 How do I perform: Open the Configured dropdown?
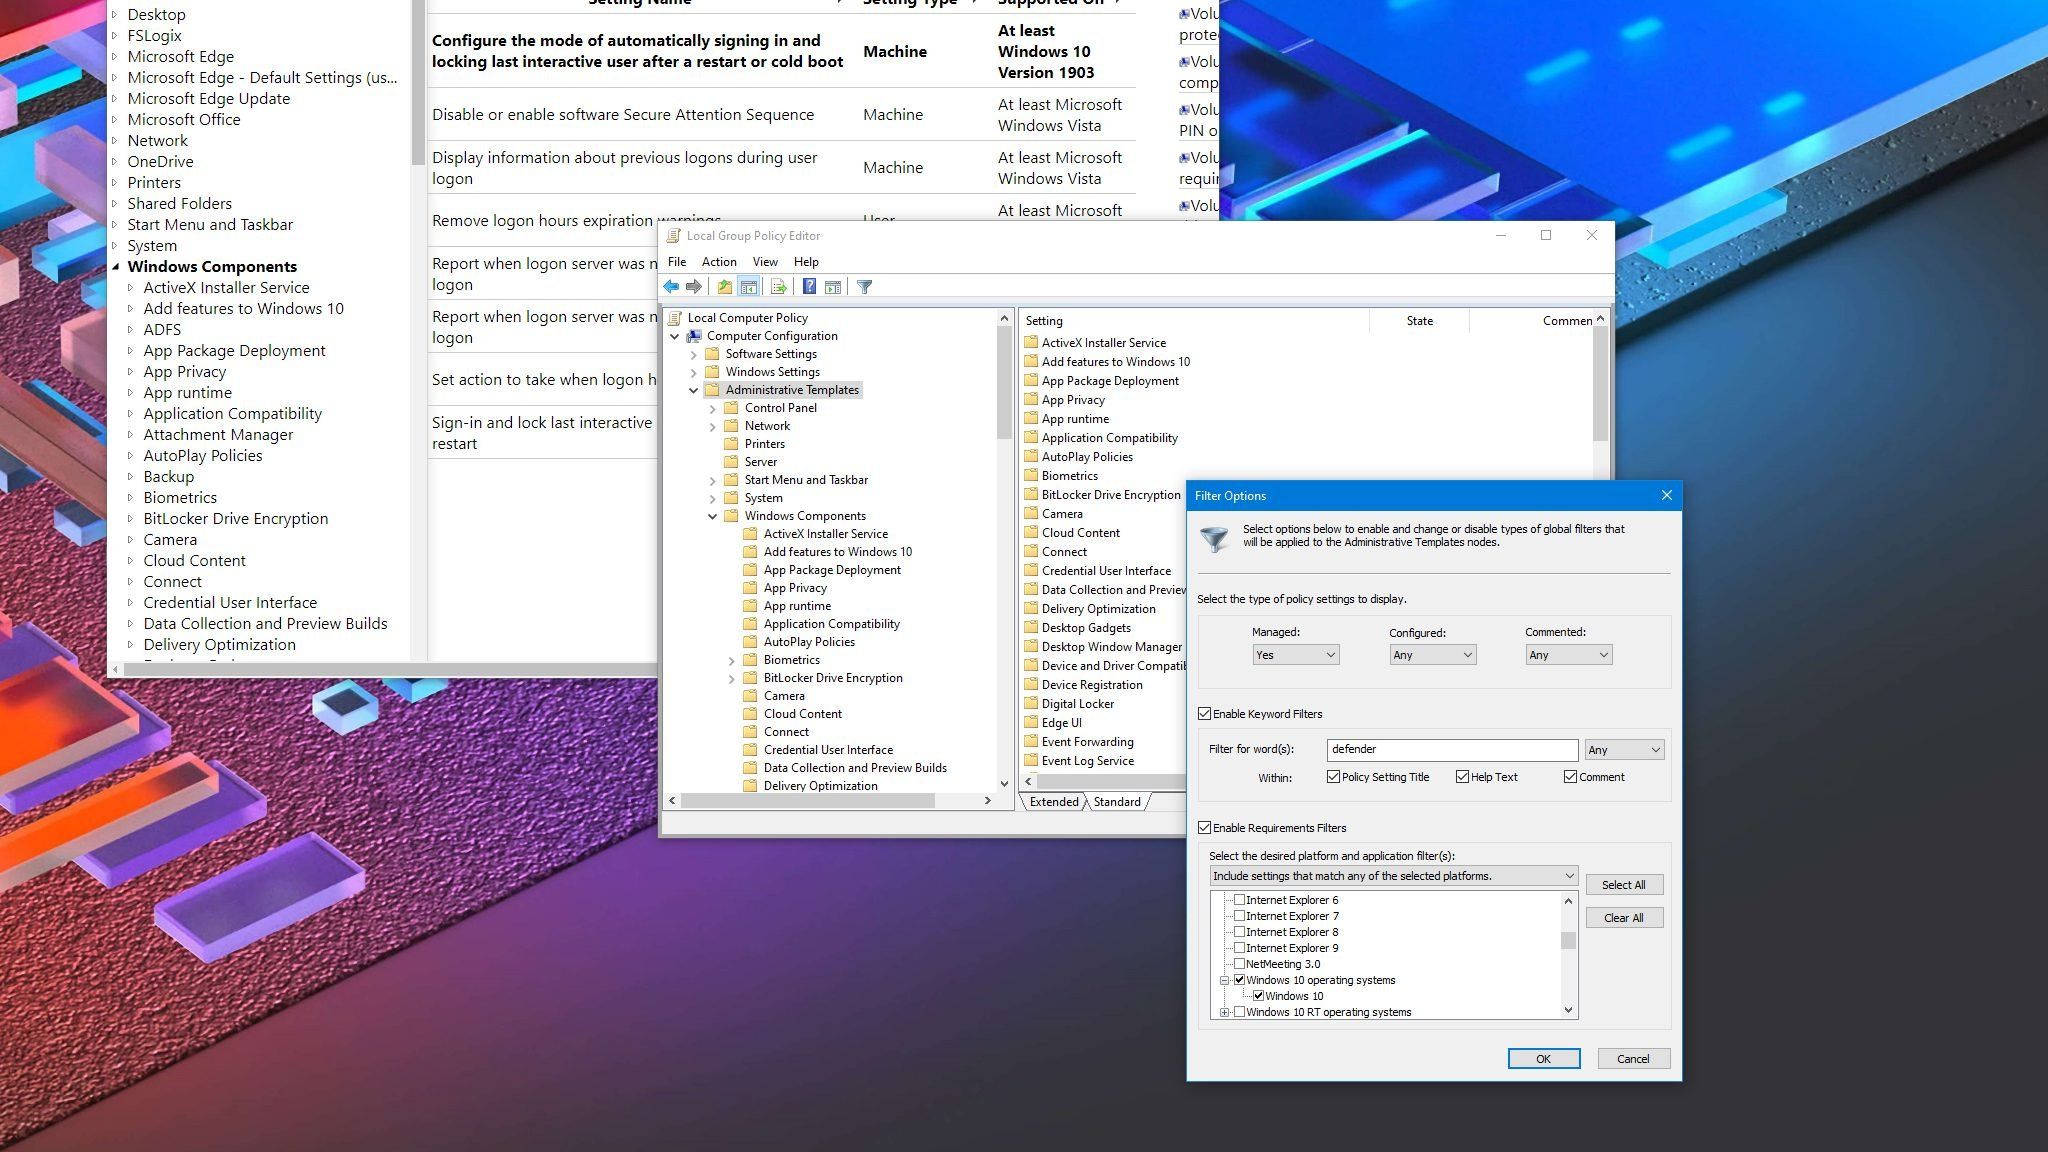click(x=1432, y=655)
